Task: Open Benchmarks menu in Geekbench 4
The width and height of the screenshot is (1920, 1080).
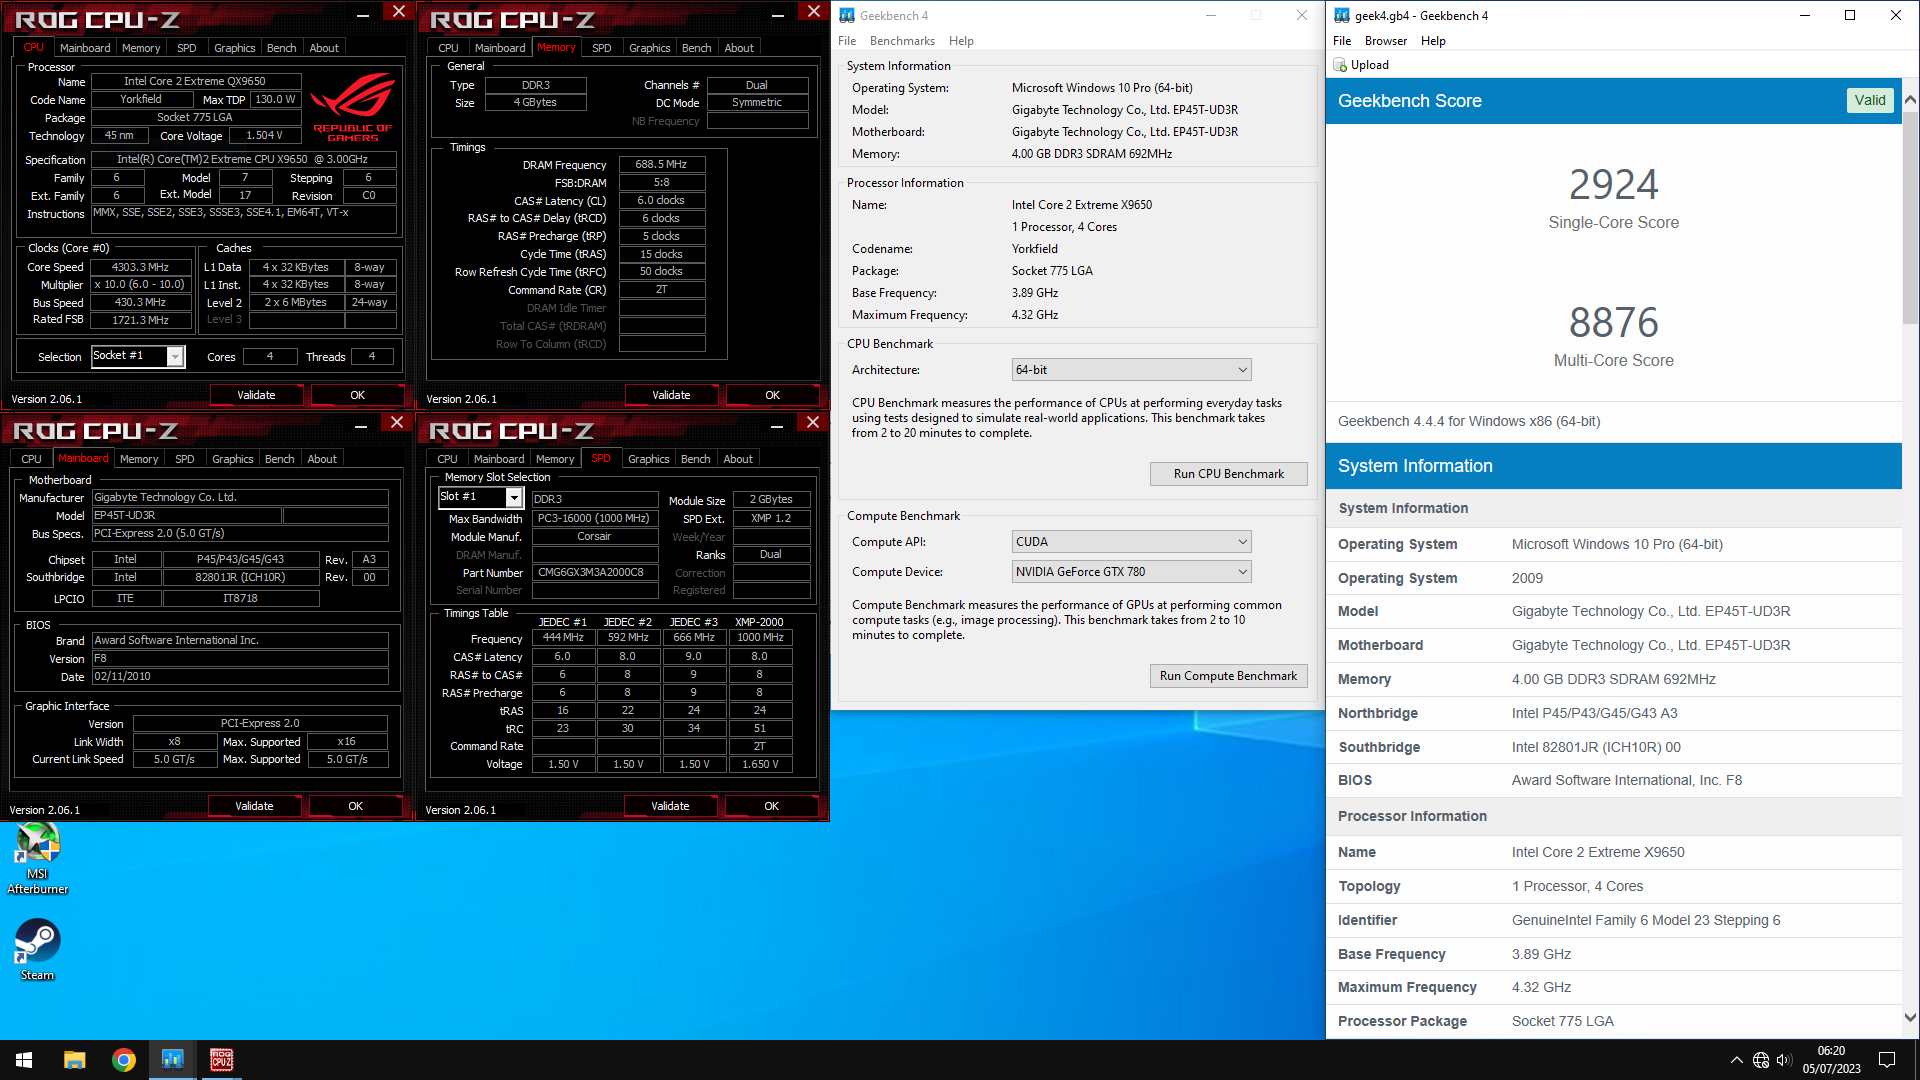Action: (902, 41)
